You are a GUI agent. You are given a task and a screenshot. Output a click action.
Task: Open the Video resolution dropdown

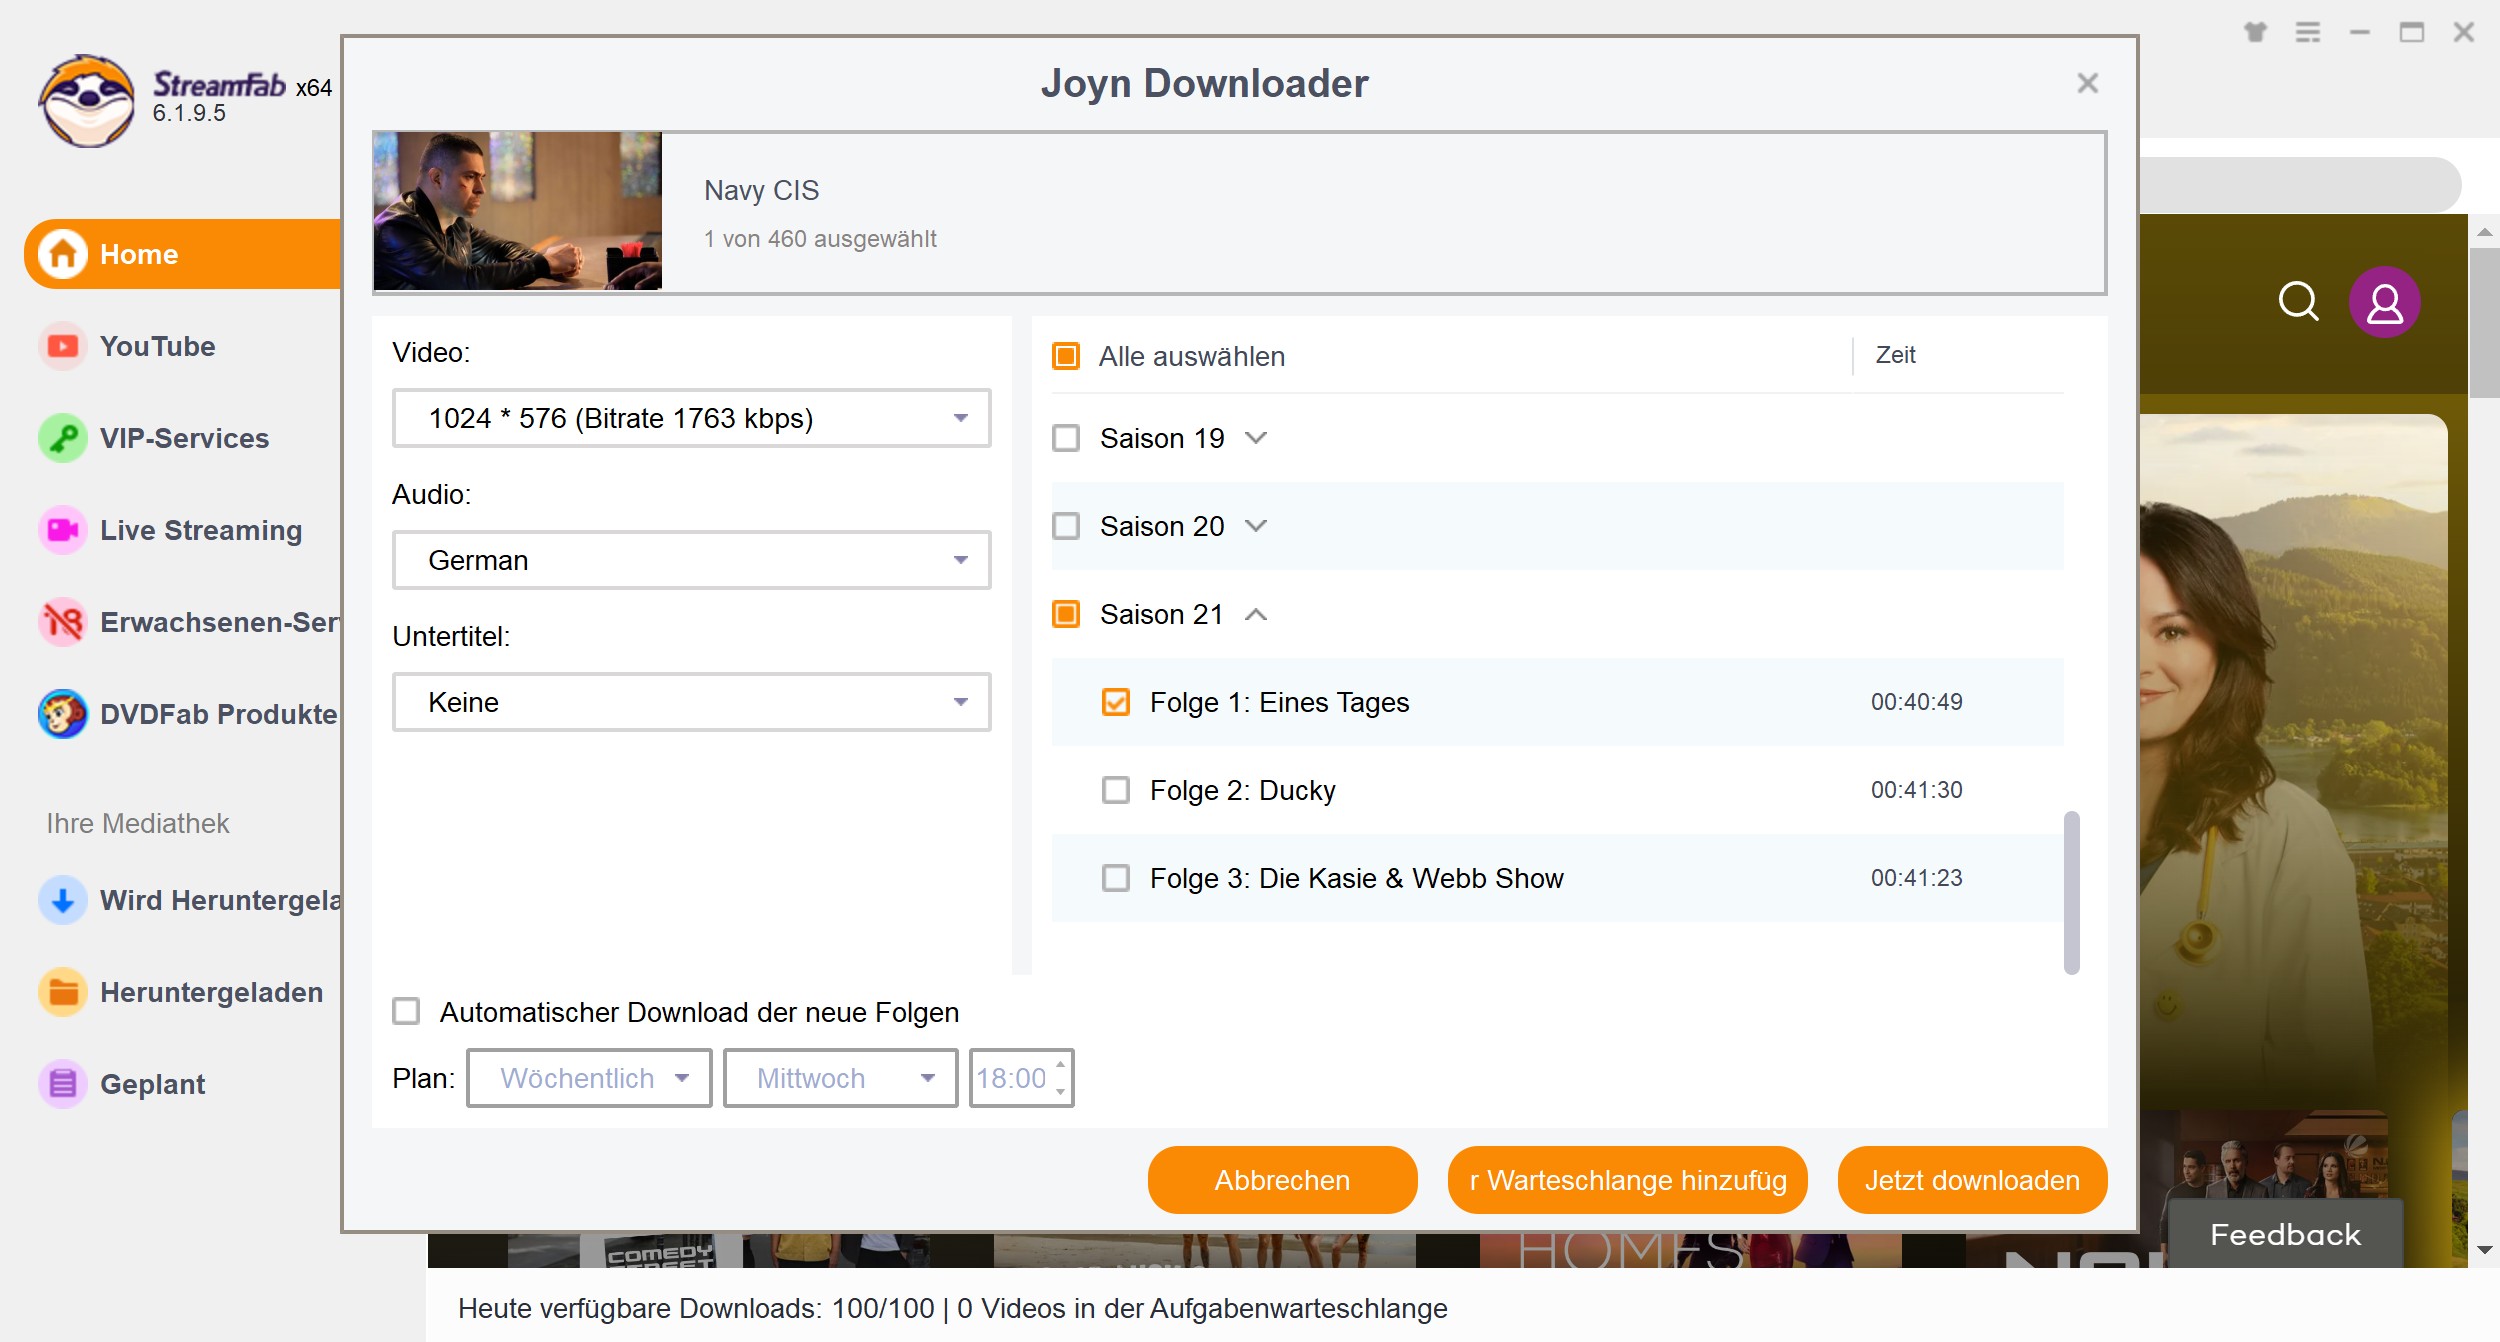coord(691,418)
